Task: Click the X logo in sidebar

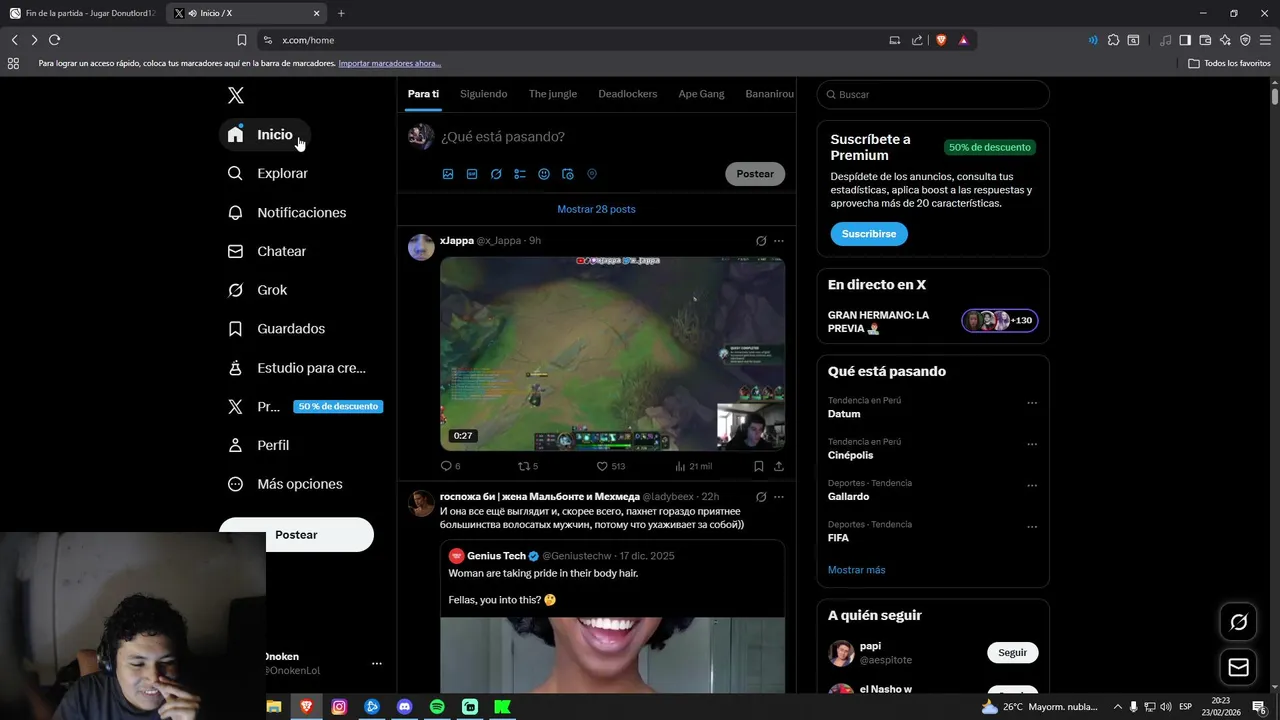Action: (x=235, y=95)
